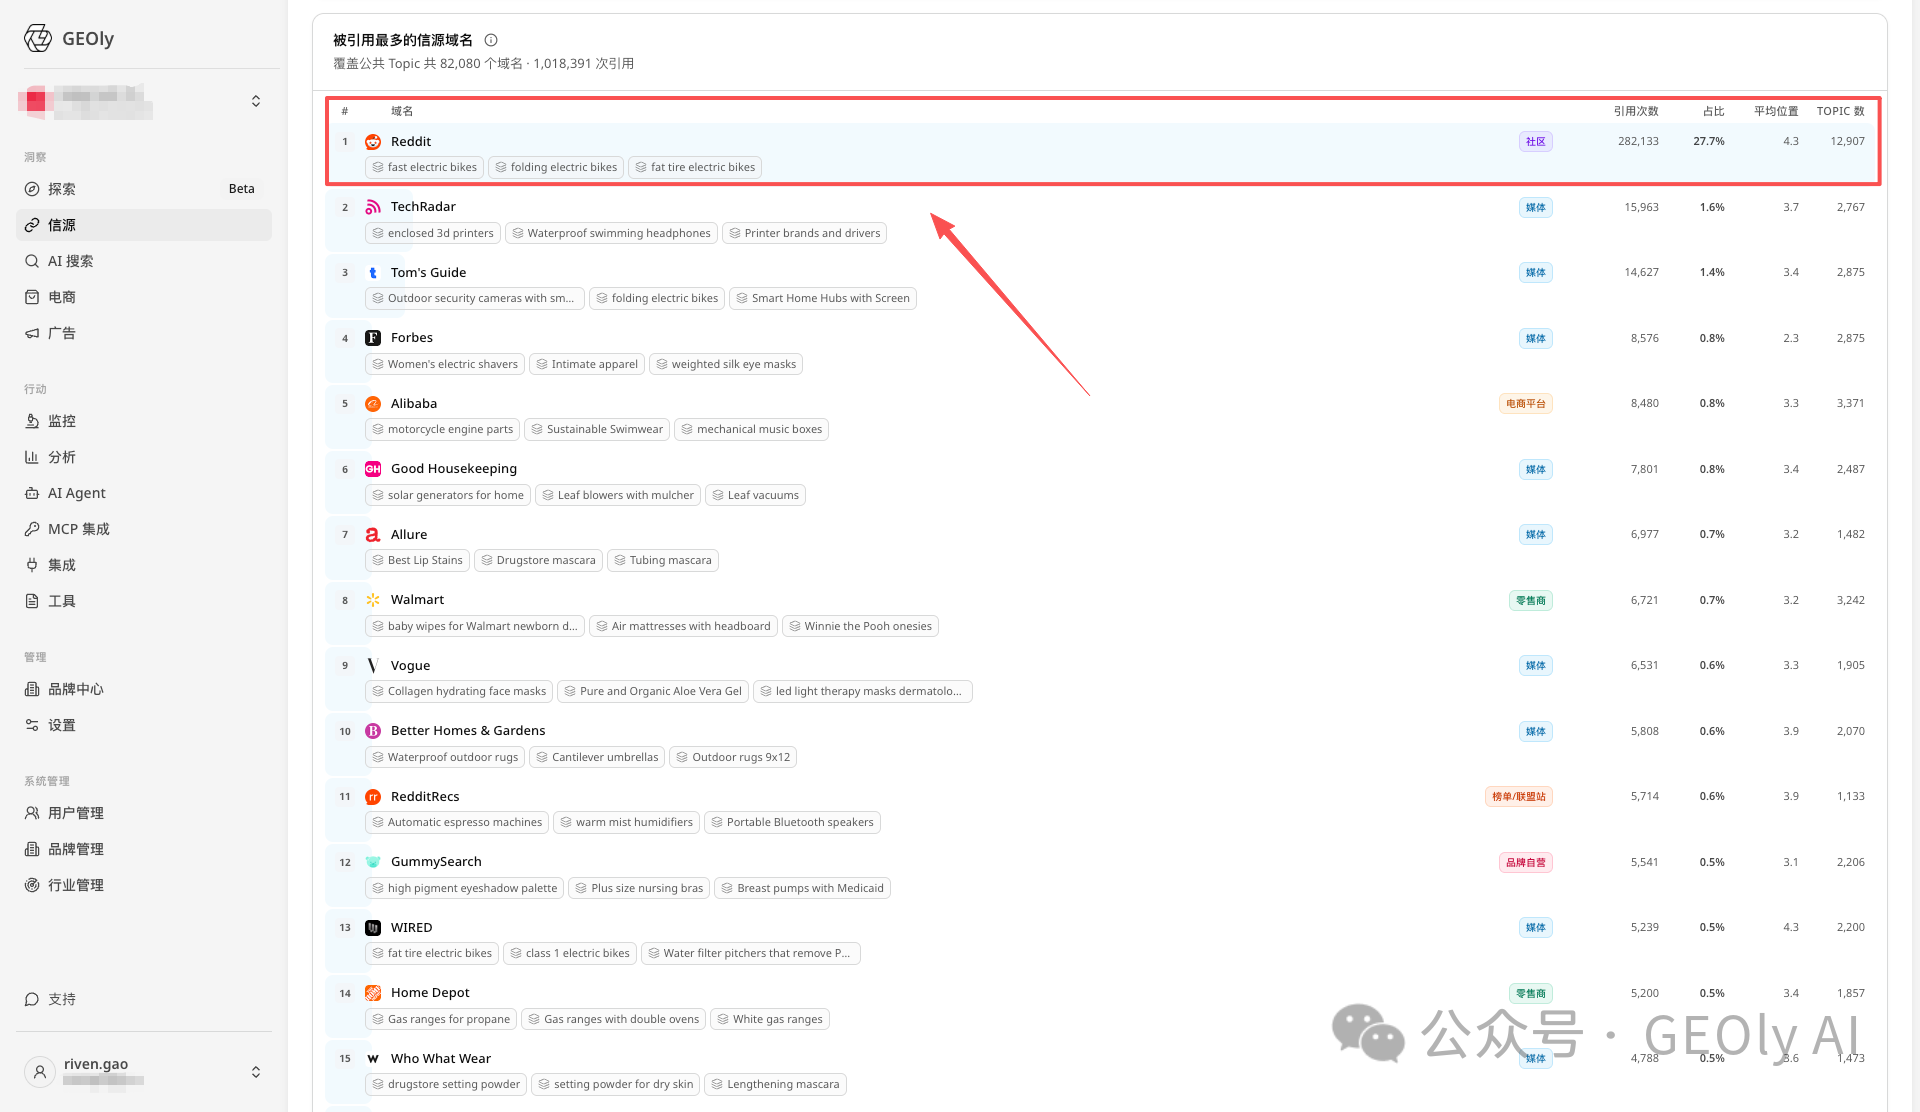Click the TechRadar favicon icon

coord(373,207)
